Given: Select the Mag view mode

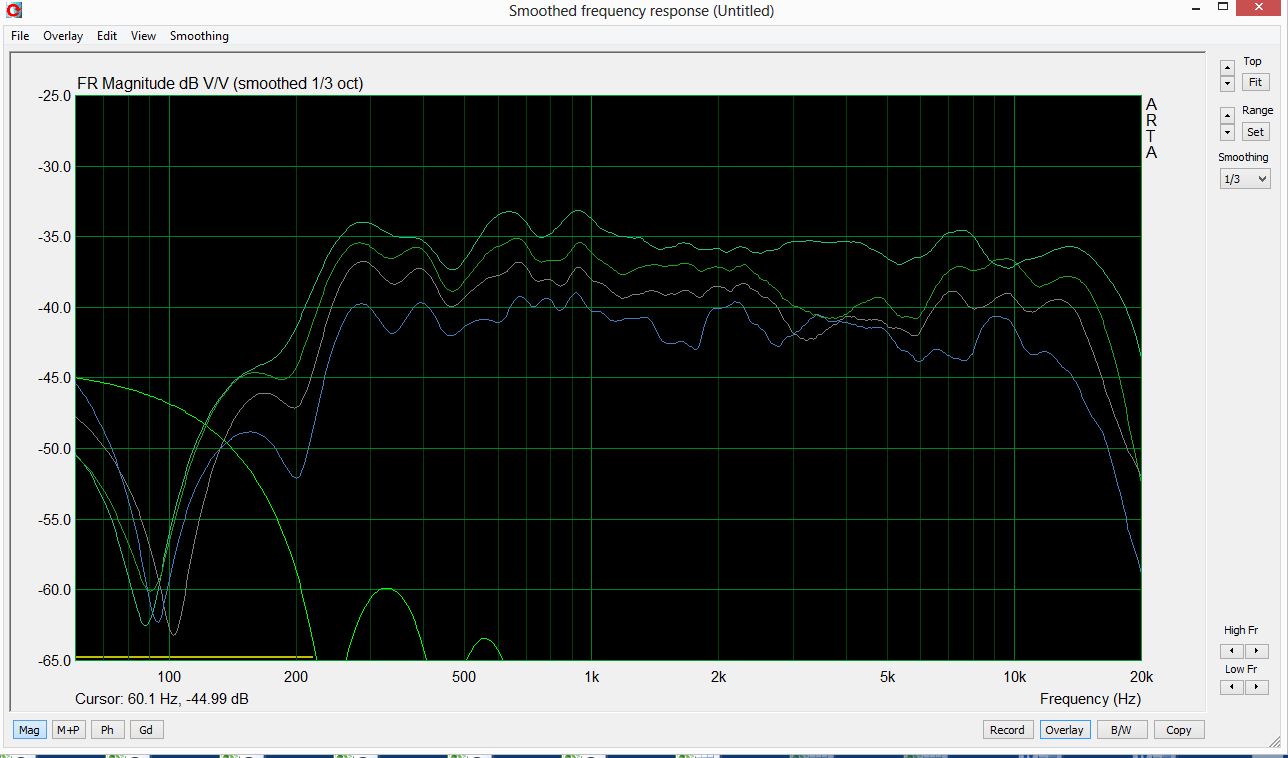Looking at the screenshot, I should click(x=29, y=730).
